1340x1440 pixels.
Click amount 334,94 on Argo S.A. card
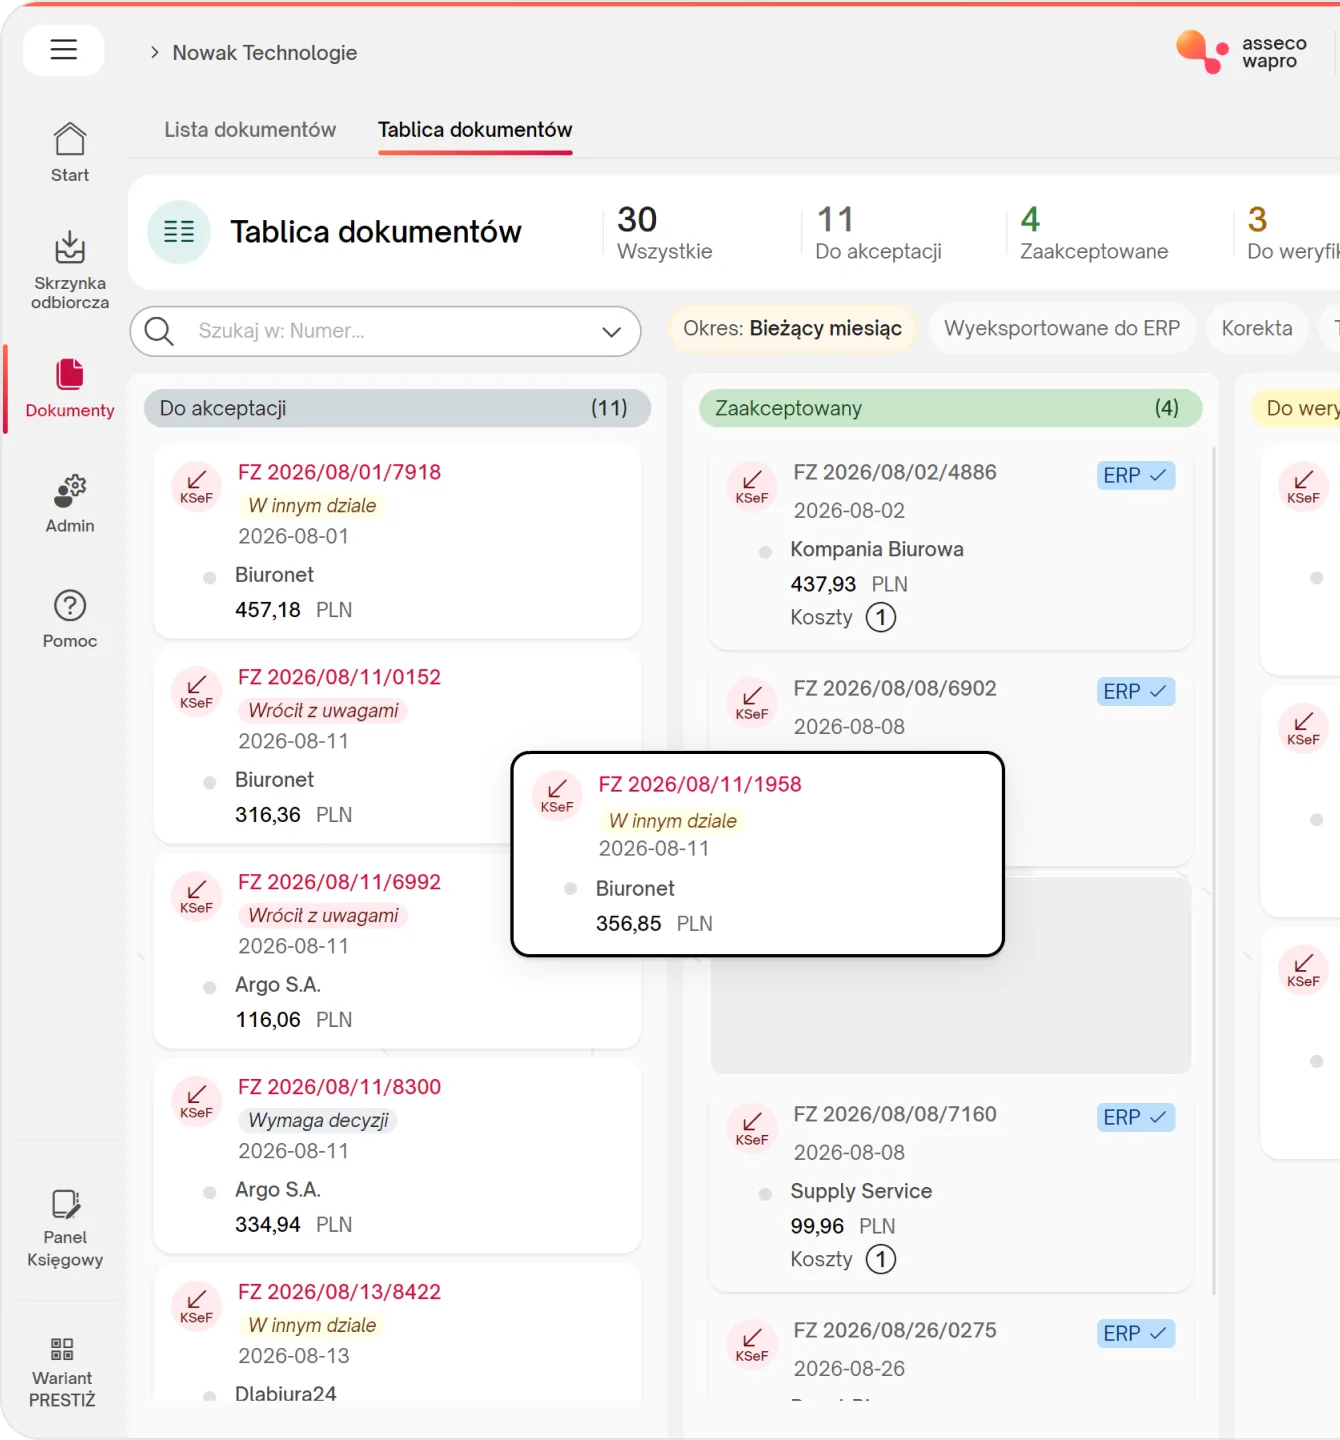pos(268,1225)
